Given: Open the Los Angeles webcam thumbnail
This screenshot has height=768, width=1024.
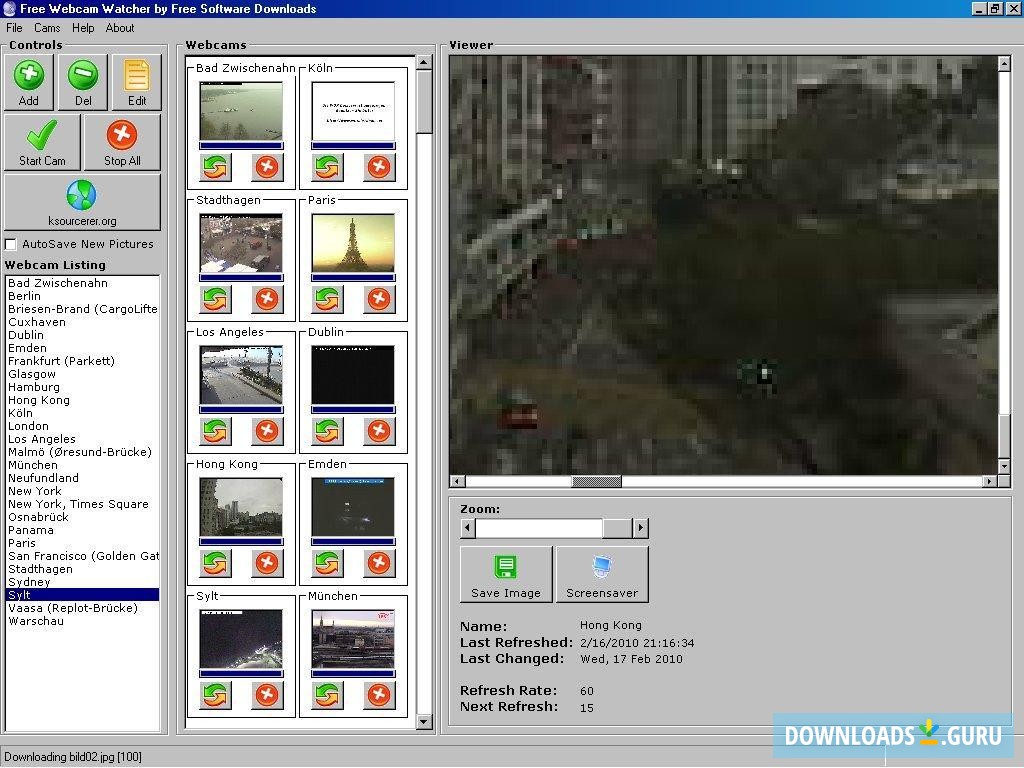Looking at the screenshot, I should pos(241,375).
